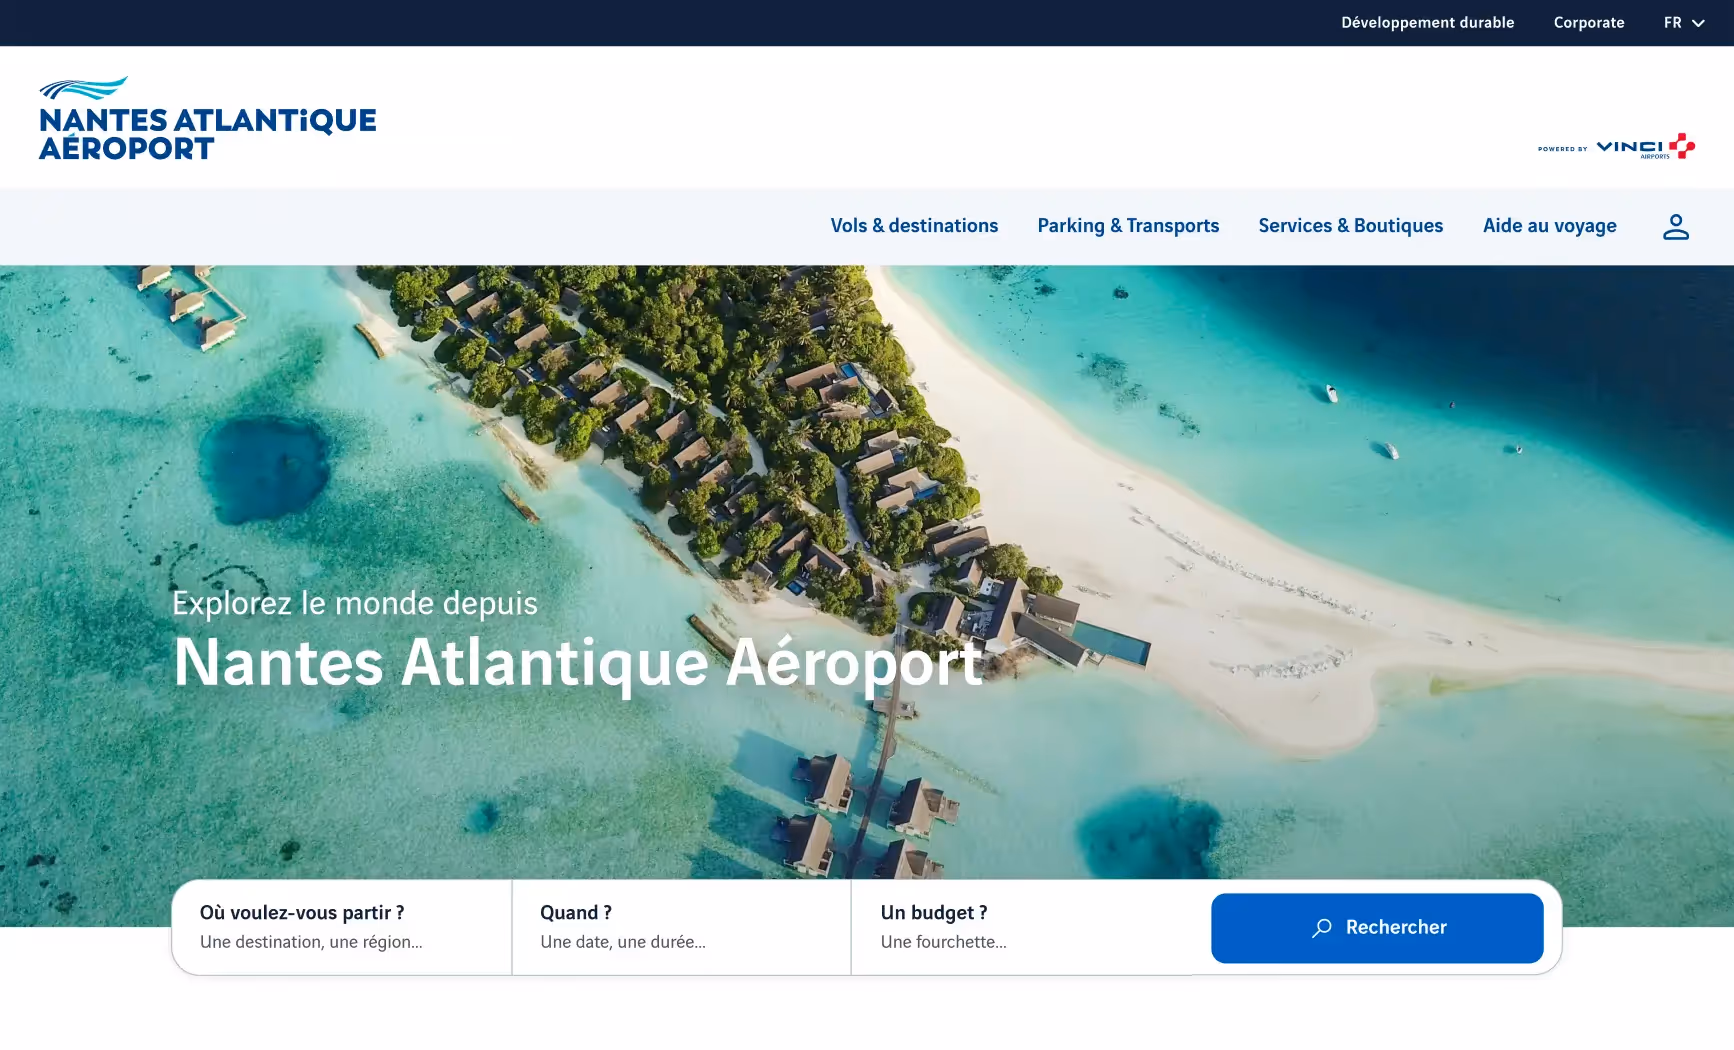
Task: Expand the FR language chevron
Action: pyautogui.click(x=1698, y=23)
